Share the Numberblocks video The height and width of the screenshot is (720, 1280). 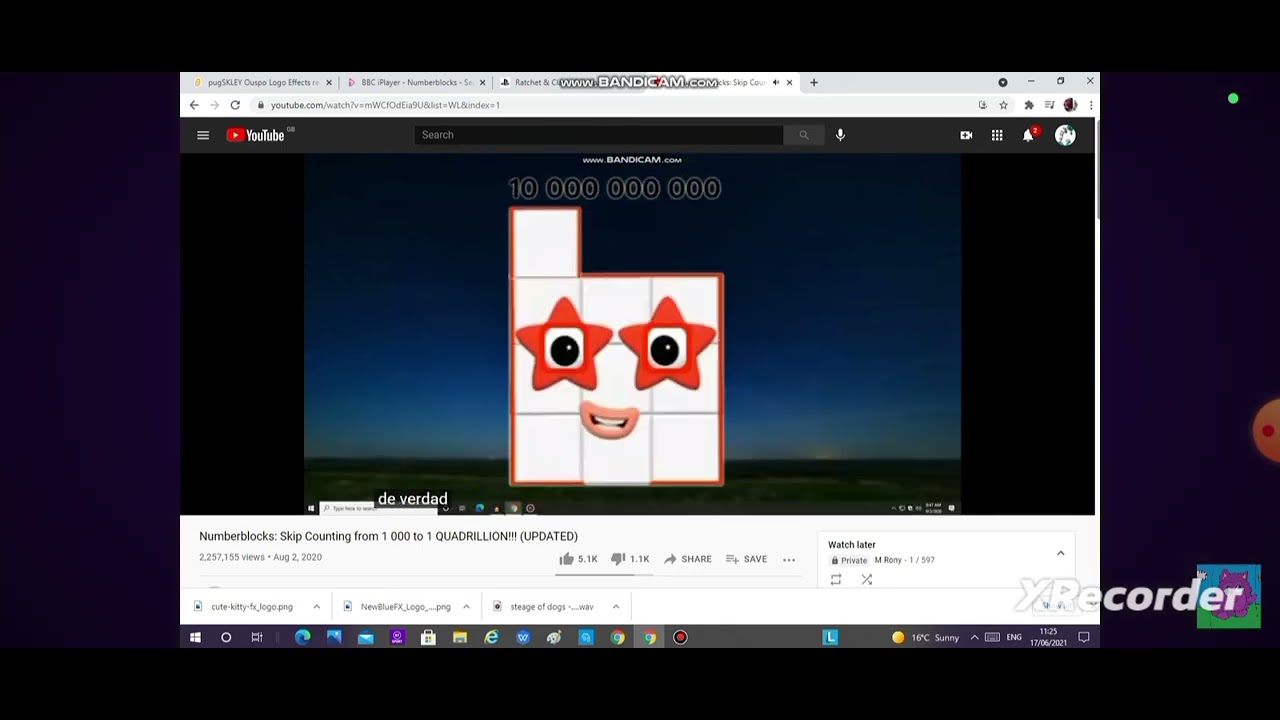tap(688, 559)
